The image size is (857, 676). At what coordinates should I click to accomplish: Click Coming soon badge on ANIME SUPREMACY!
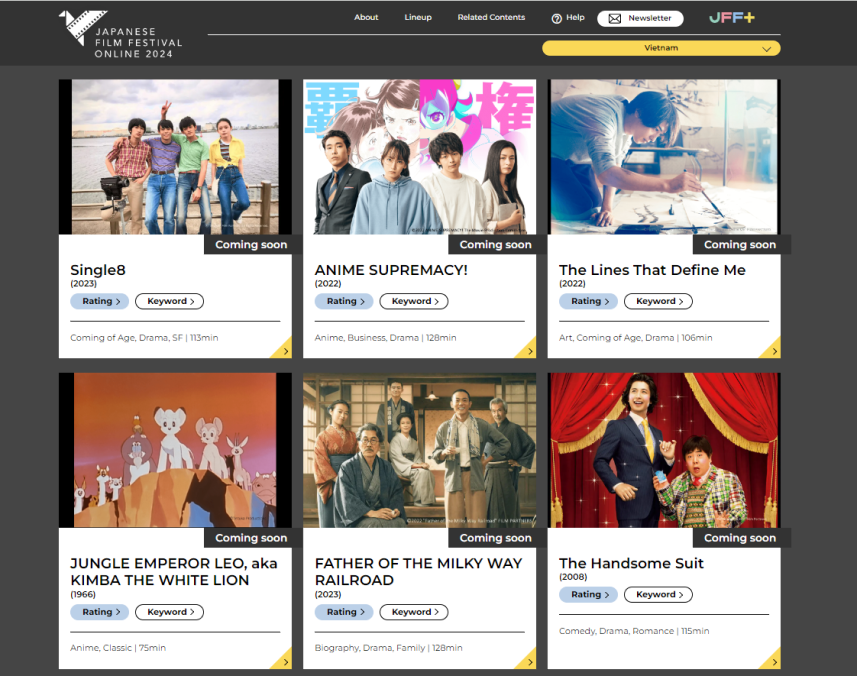495,245
